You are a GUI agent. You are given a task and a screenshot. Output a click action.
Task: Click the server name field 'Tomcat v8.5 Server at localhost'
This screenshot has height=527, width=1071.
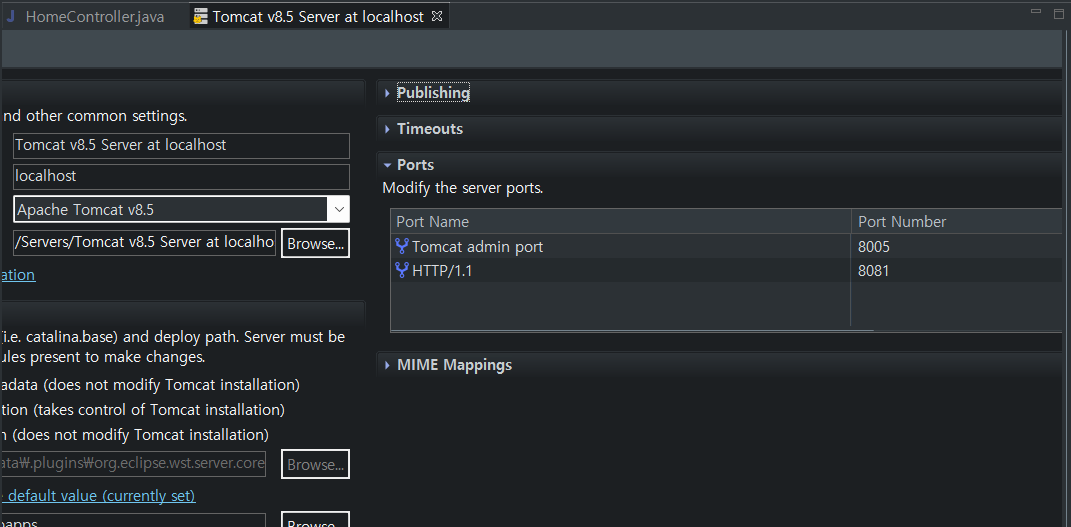point(181,145)
